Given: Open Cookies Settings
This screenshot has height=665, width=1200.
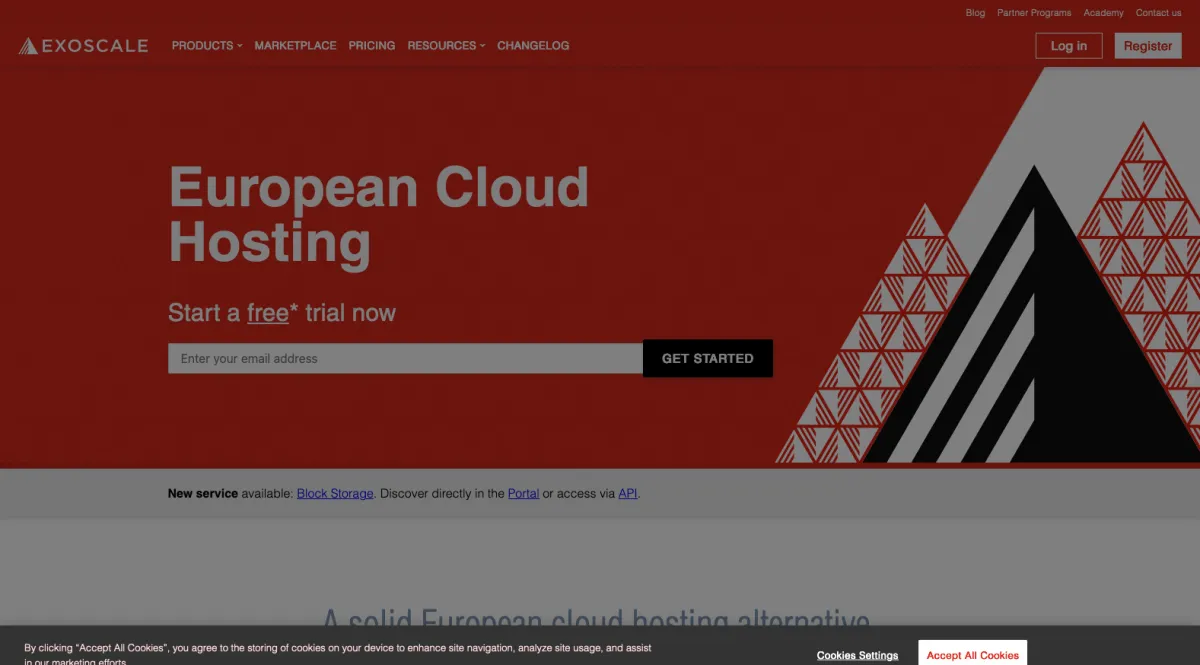Looking at the screenshot, I should coord(857,656).
